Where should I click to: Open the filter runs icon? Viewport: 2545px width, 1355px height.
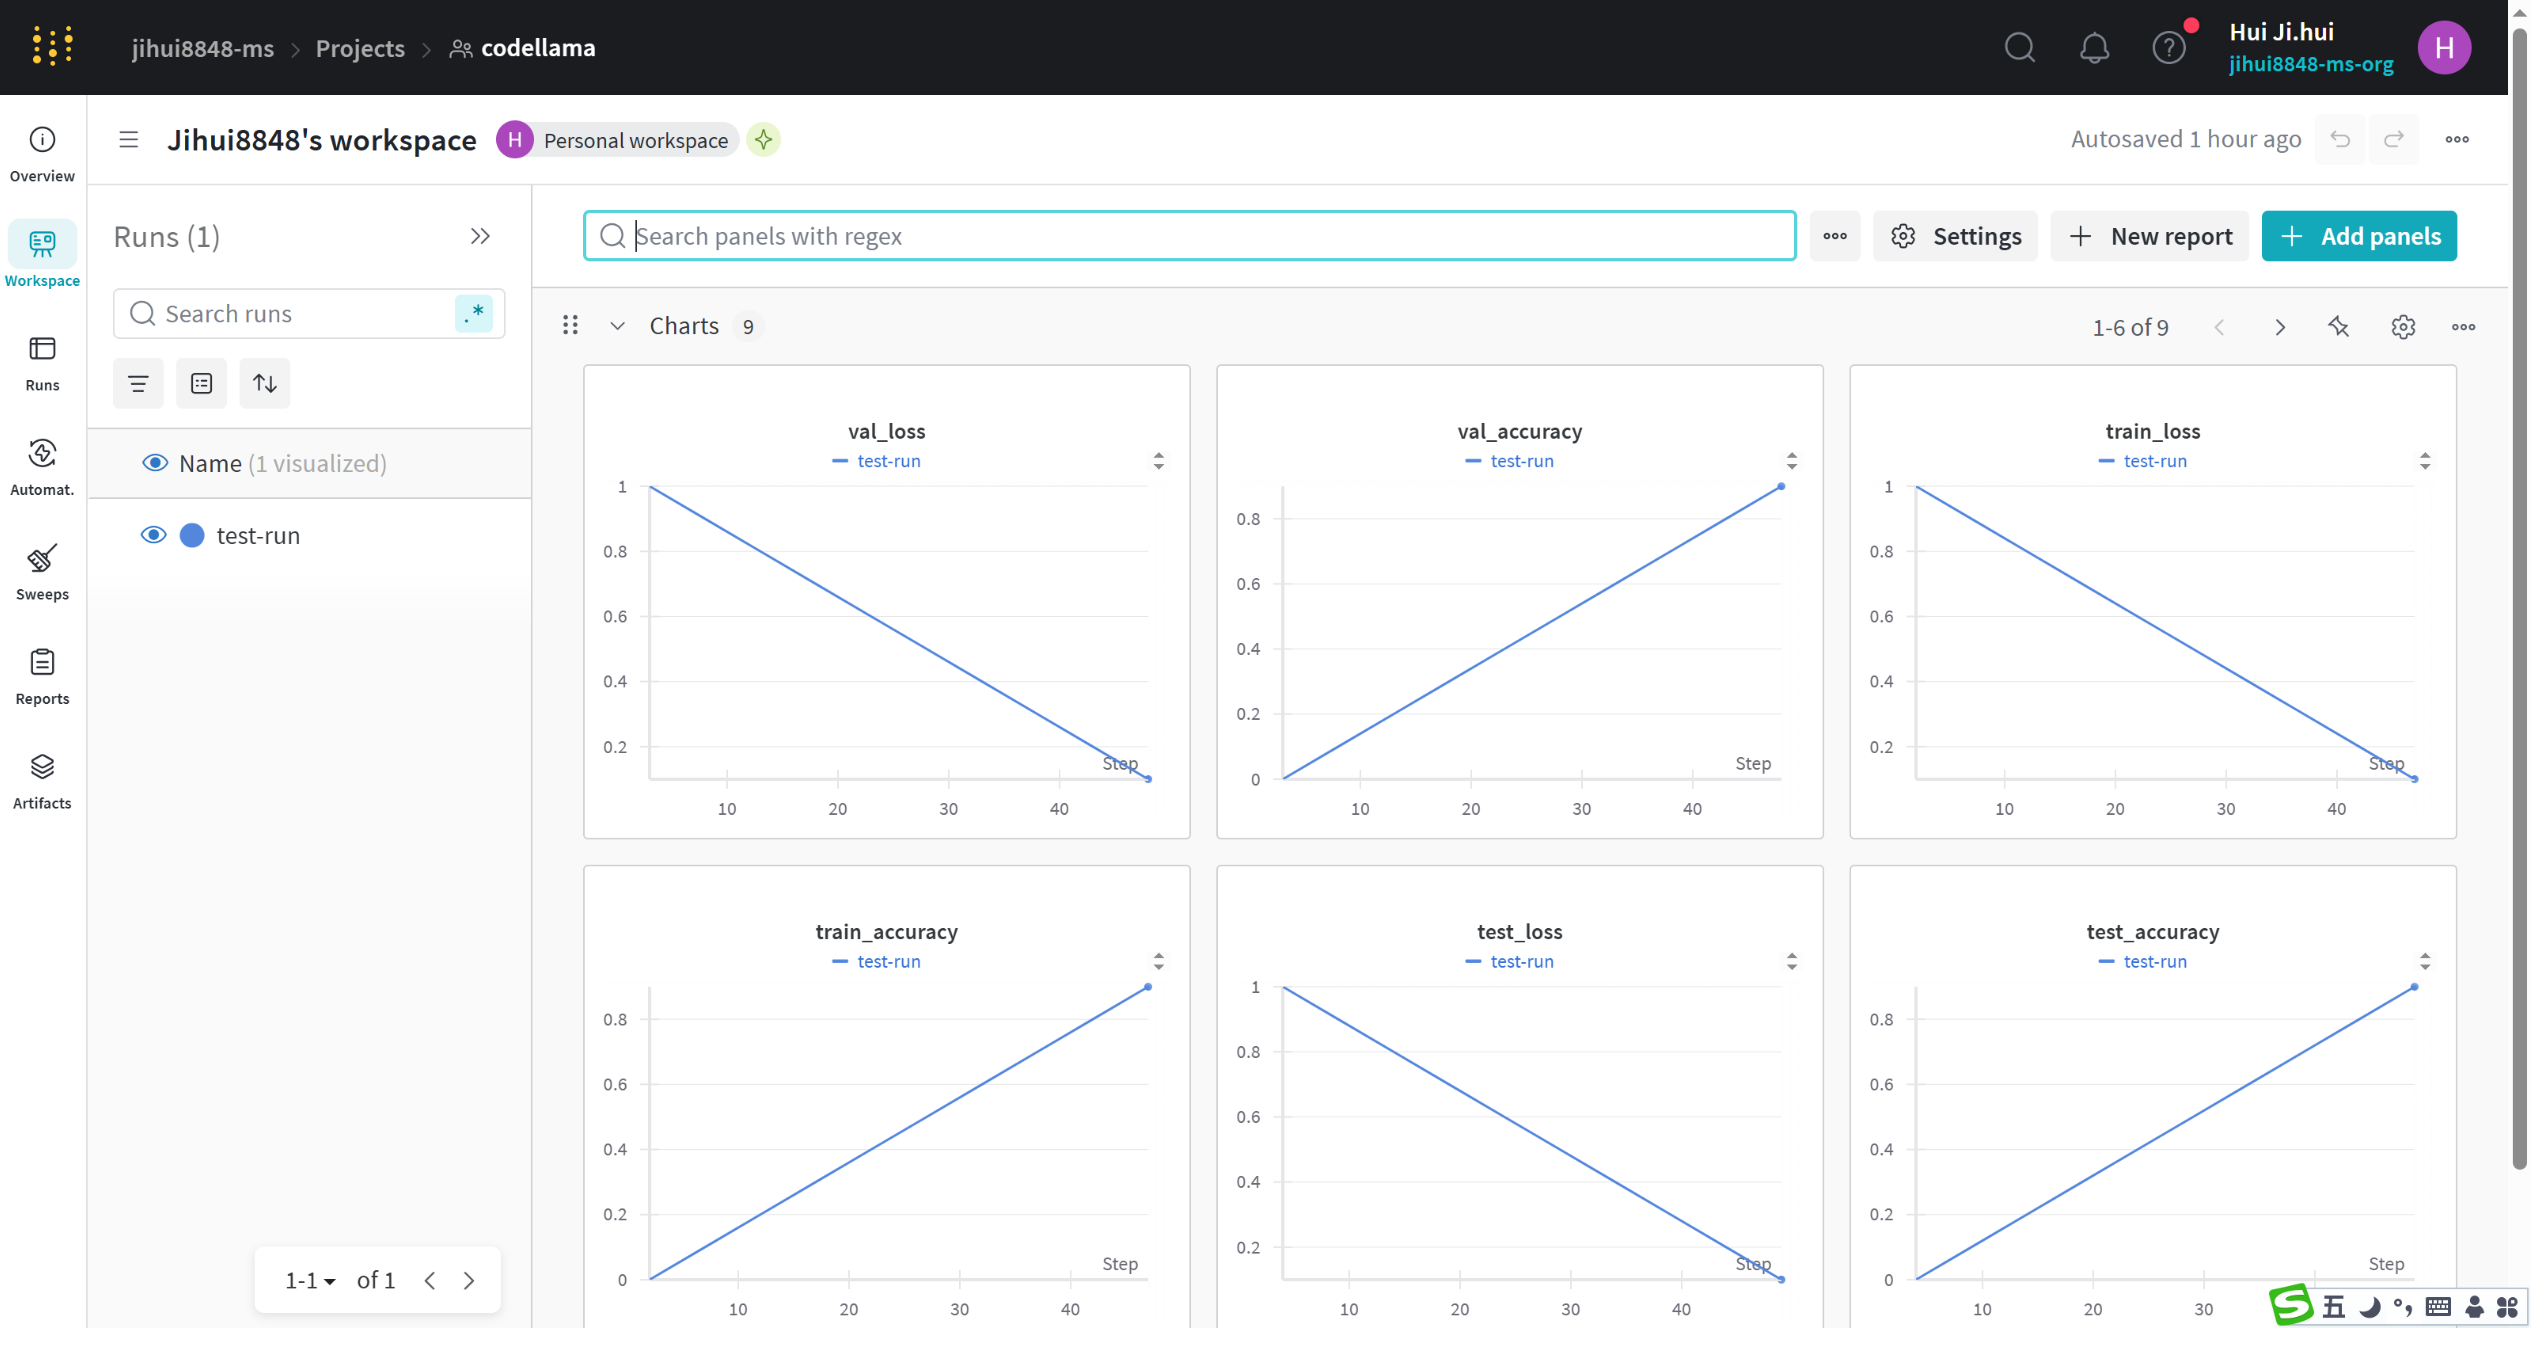pyautogui.click(x=138, y=384)
